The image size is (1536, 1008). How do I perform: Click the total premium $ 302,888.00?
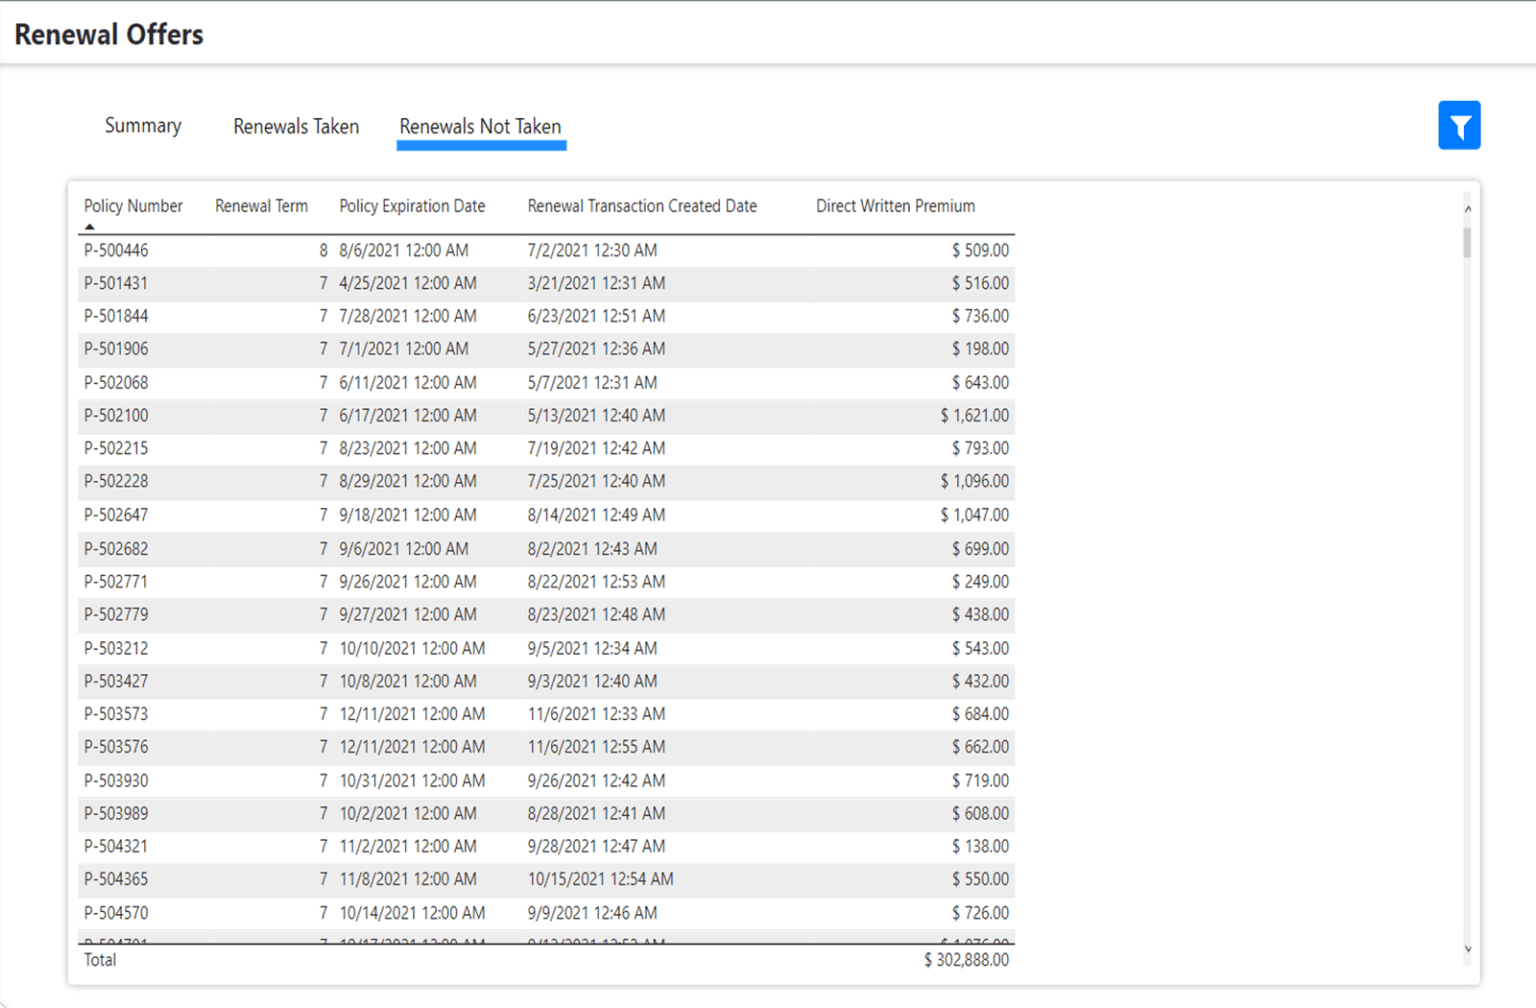coord(966,960)
